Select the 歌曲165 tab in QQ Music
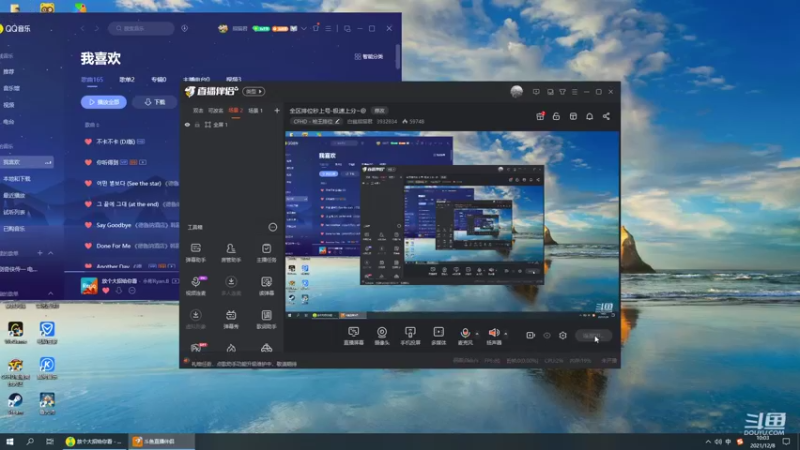This screenshot has width=800, height=450. (92, 80)
